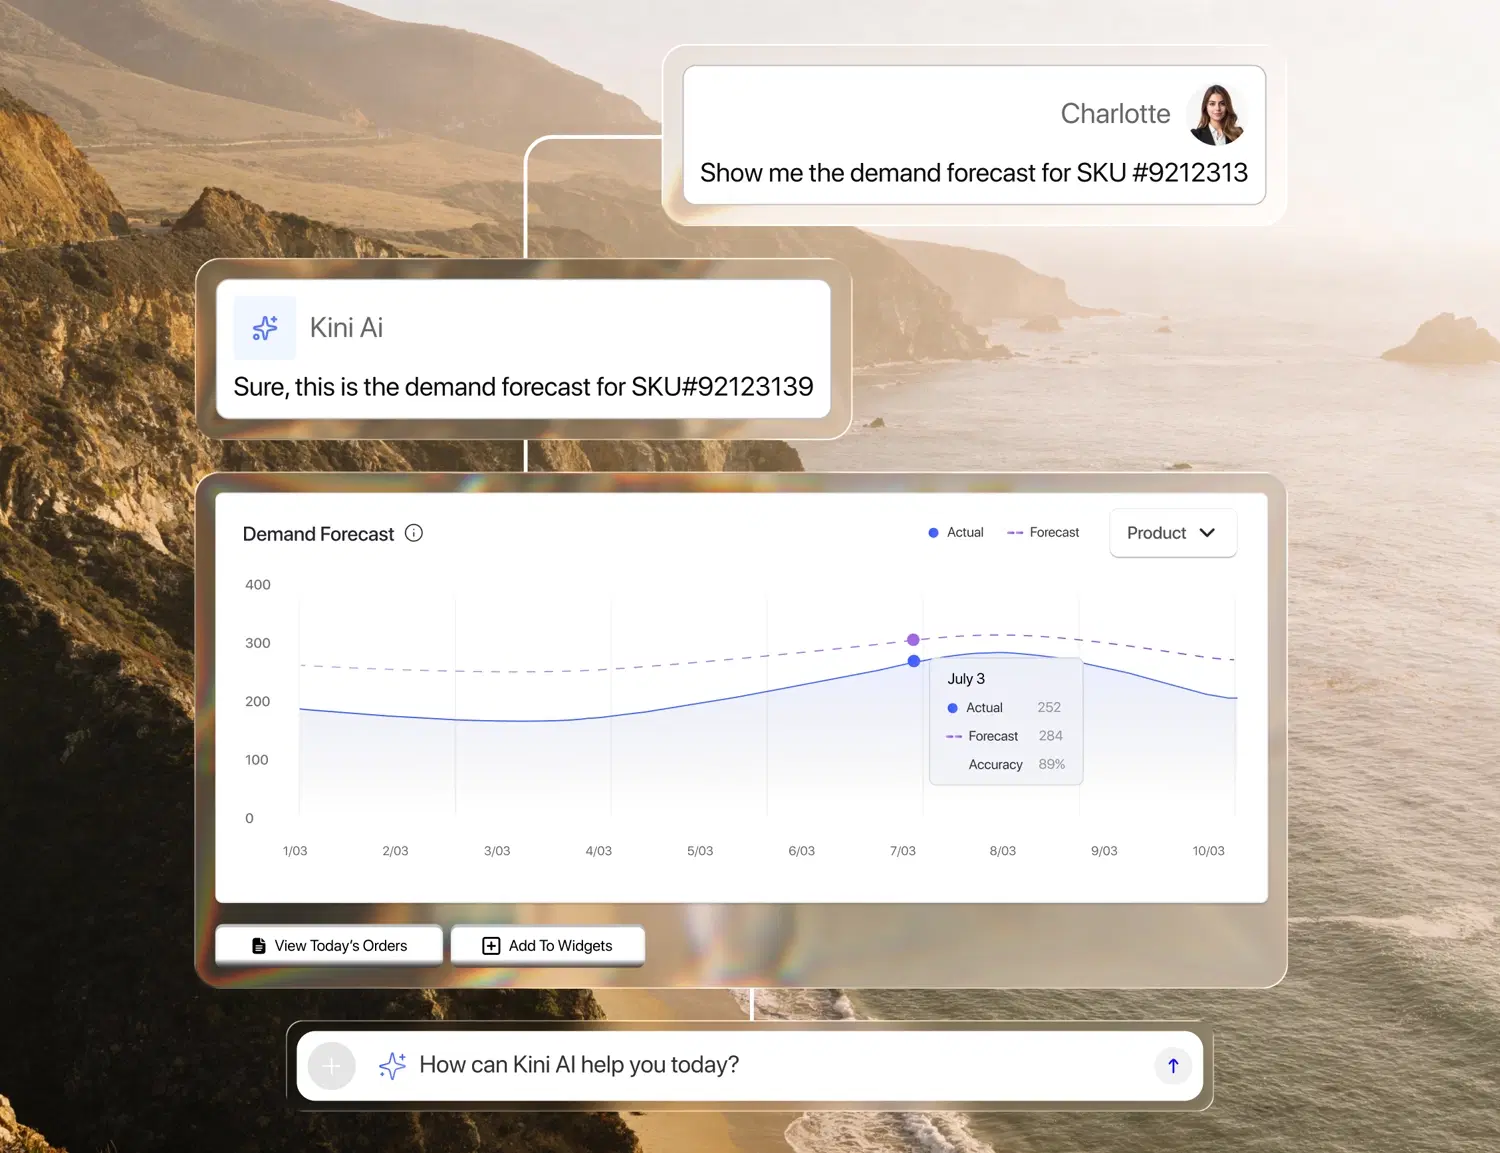Click the 5/03 x-axis label
This screenshot has width=1500, height=1153.
700,851
